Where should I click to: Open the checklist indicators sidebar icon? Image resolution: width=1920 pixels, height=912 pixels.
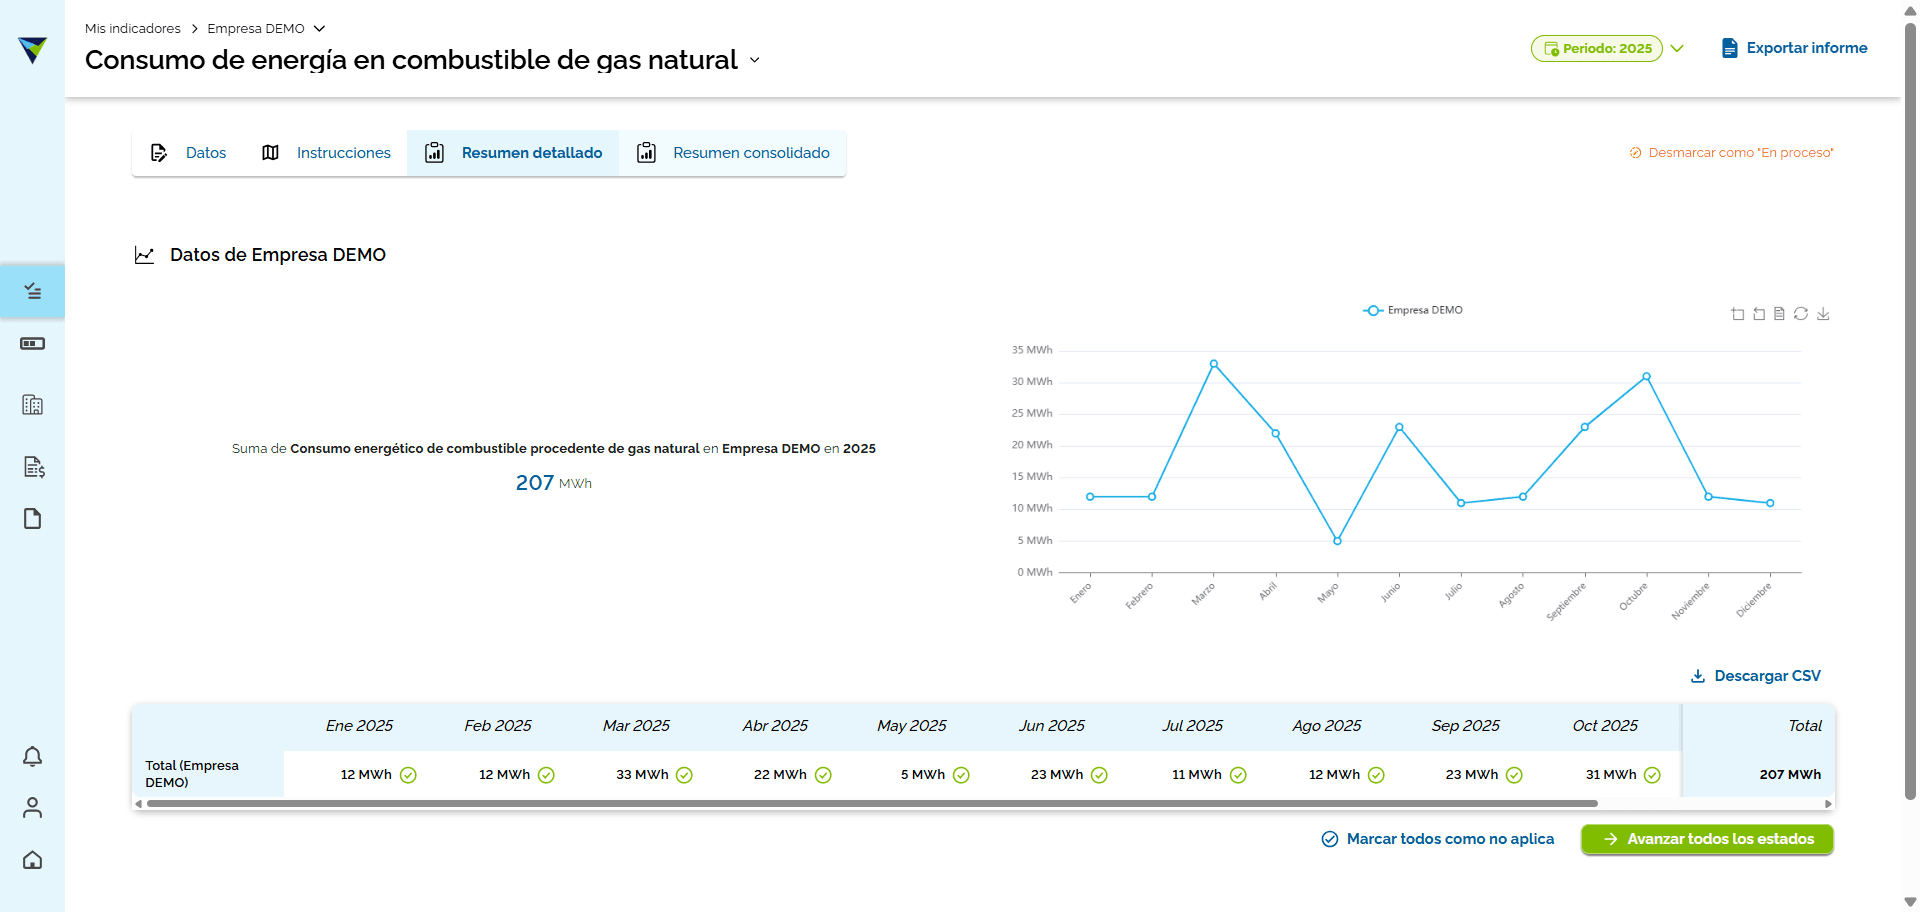(32, 291)
